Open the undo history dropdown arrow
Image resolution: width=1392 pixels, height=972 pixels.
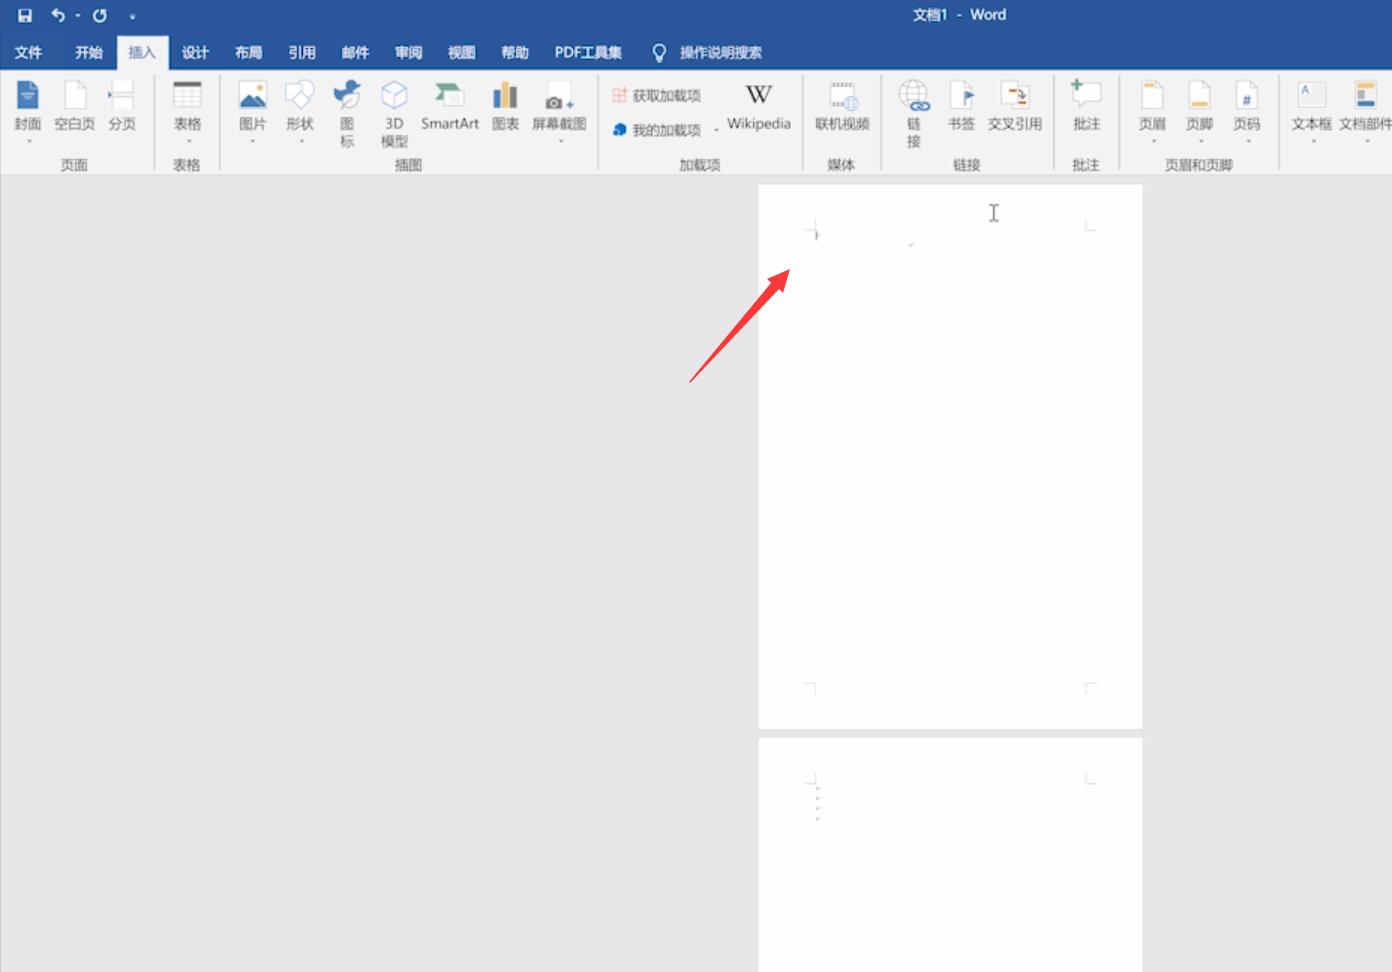pos(77,15)
